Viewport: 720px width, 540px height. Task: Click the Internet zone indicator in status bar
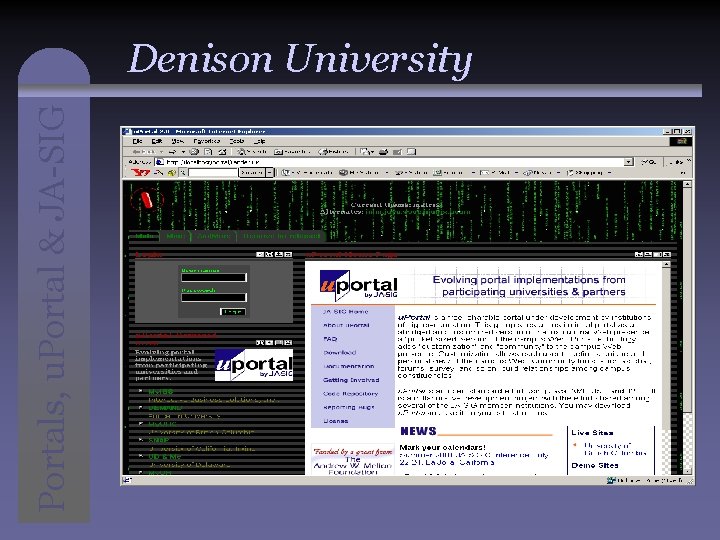[x=645, y=480]
